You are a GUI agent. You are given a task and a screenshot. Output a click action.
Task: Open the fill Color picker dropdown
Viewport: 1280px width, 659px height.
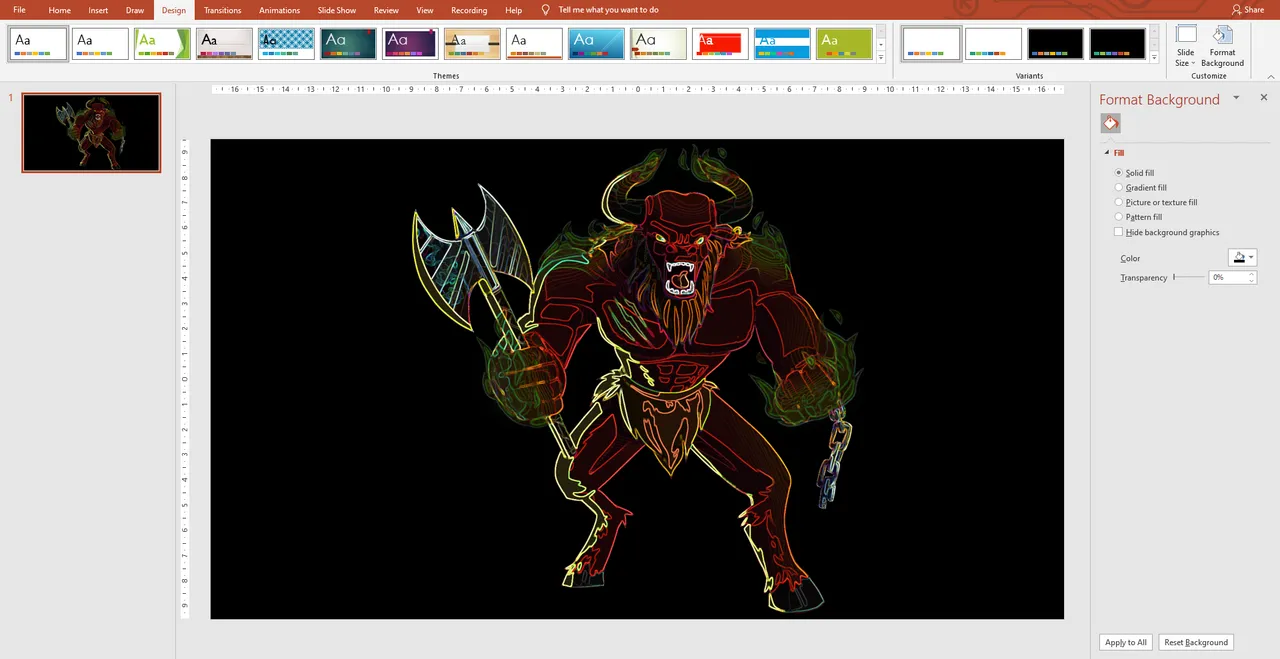tap(1243, 258)
